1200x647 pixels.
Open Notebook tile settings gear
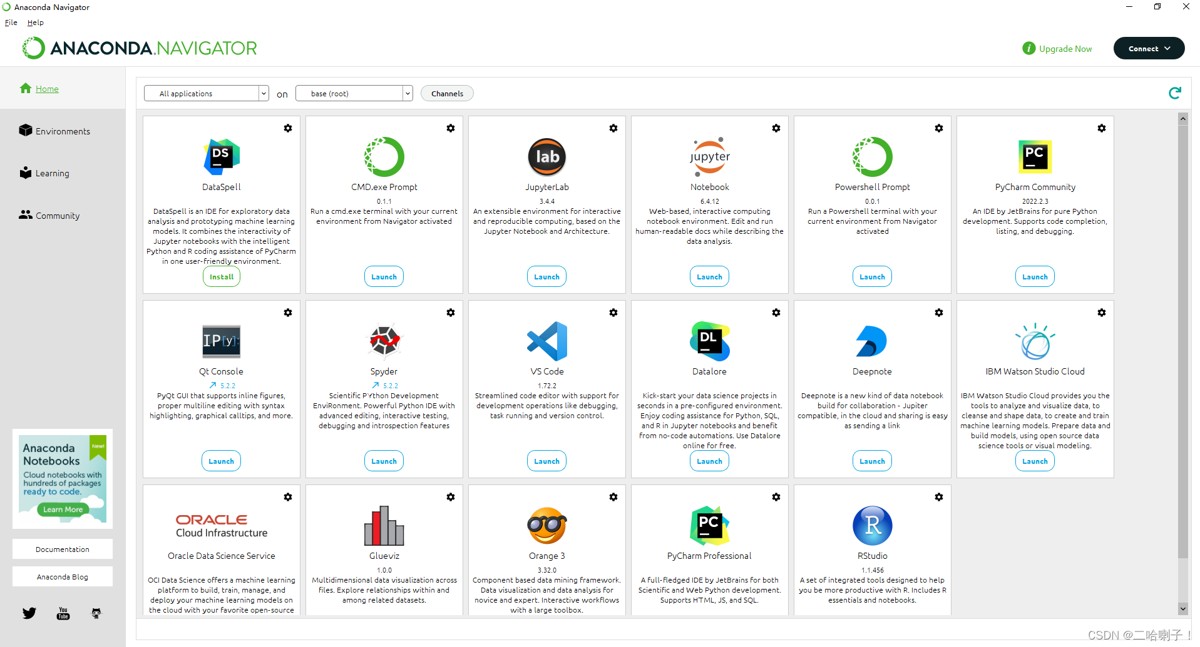click(776, 128)
